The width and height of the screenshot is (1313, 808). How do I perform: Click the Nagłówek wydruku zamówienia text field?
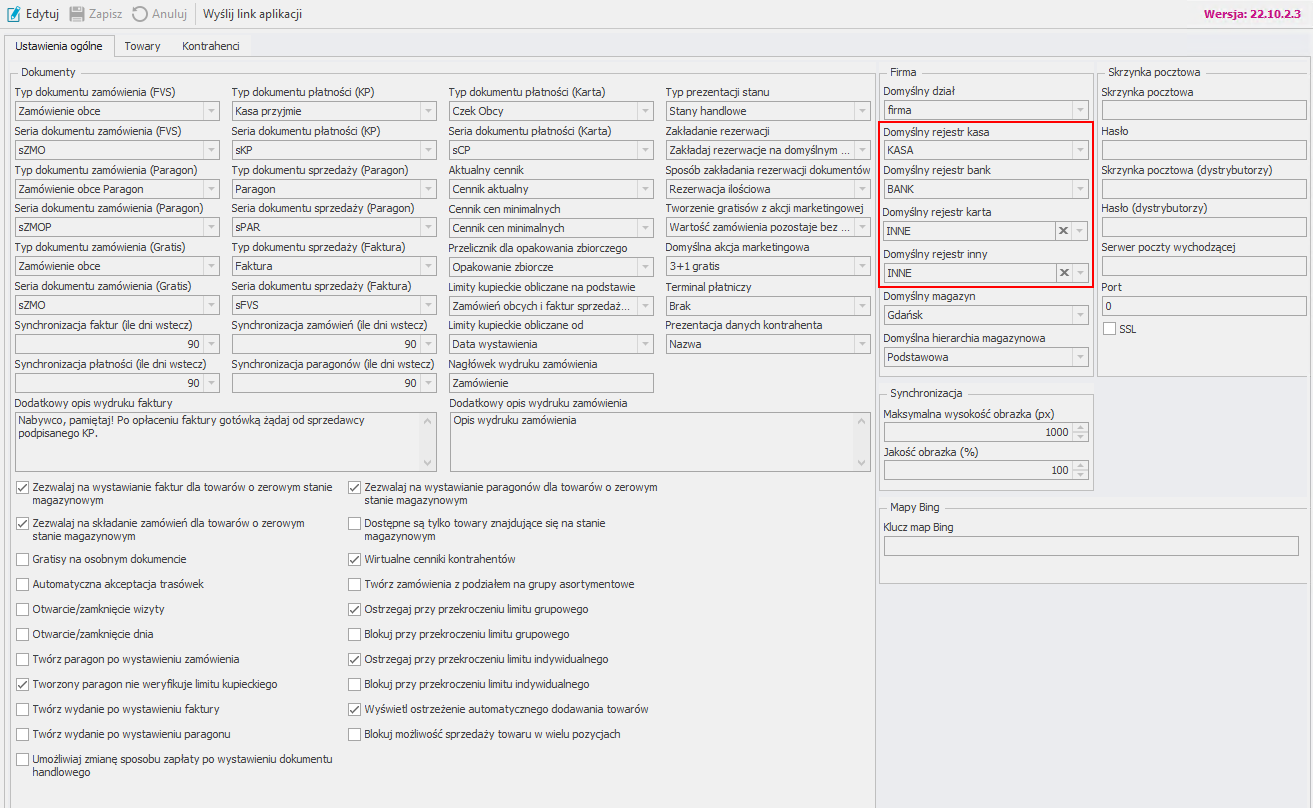pyautogui.click(x=550, y=383)
